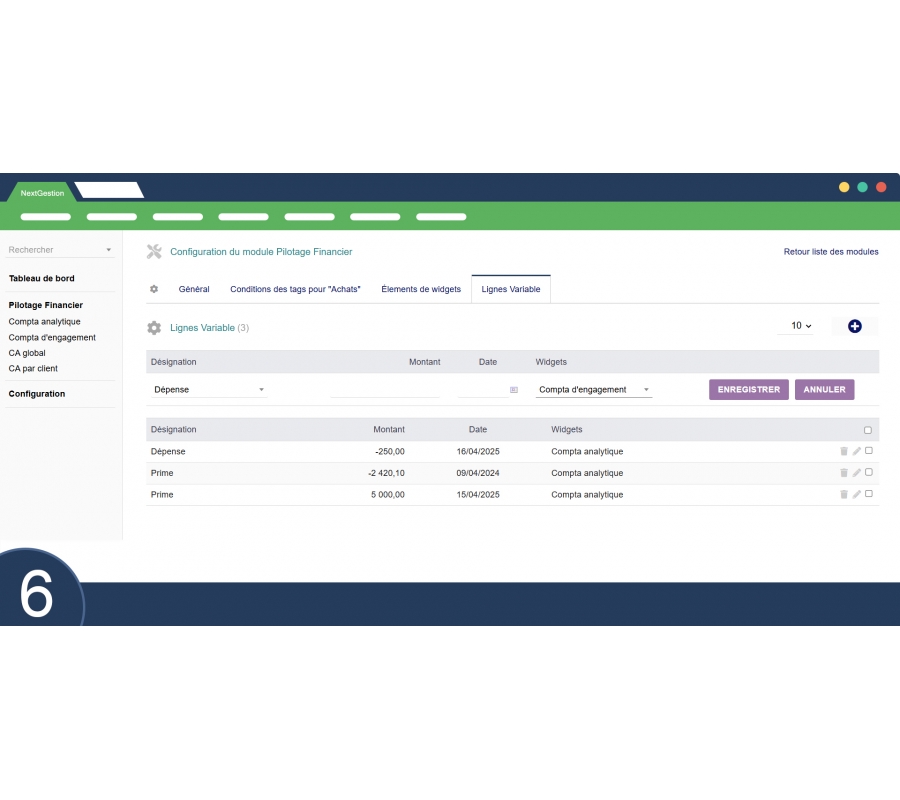Screen dimensions: 900x800
Task: Click the date picker calendar icon
Action: 514,390
